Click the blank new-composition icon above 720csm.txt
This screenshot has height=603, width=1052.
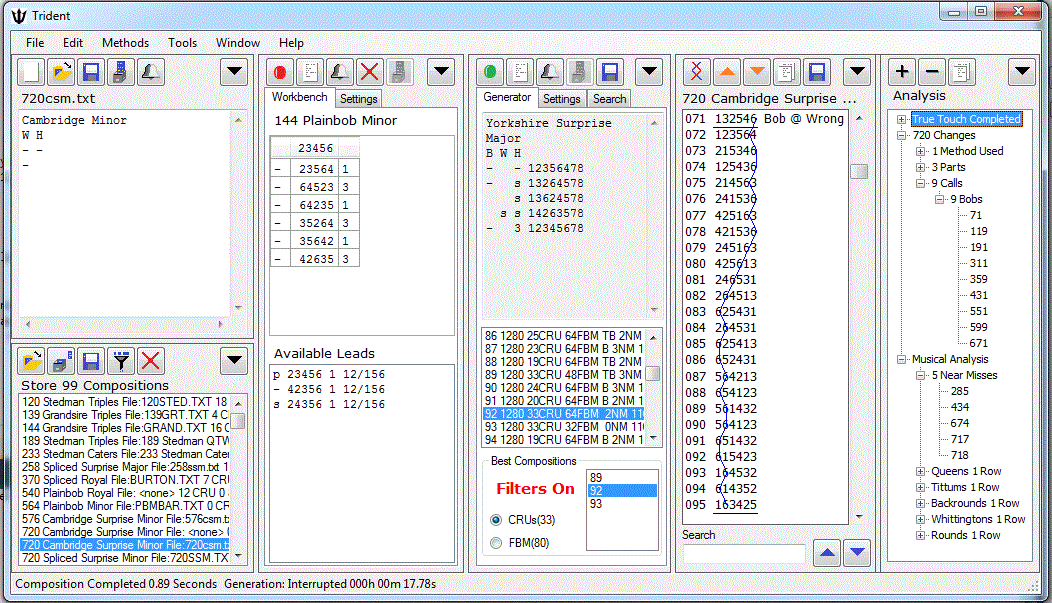pyautogui.click(x=31, y=72)
